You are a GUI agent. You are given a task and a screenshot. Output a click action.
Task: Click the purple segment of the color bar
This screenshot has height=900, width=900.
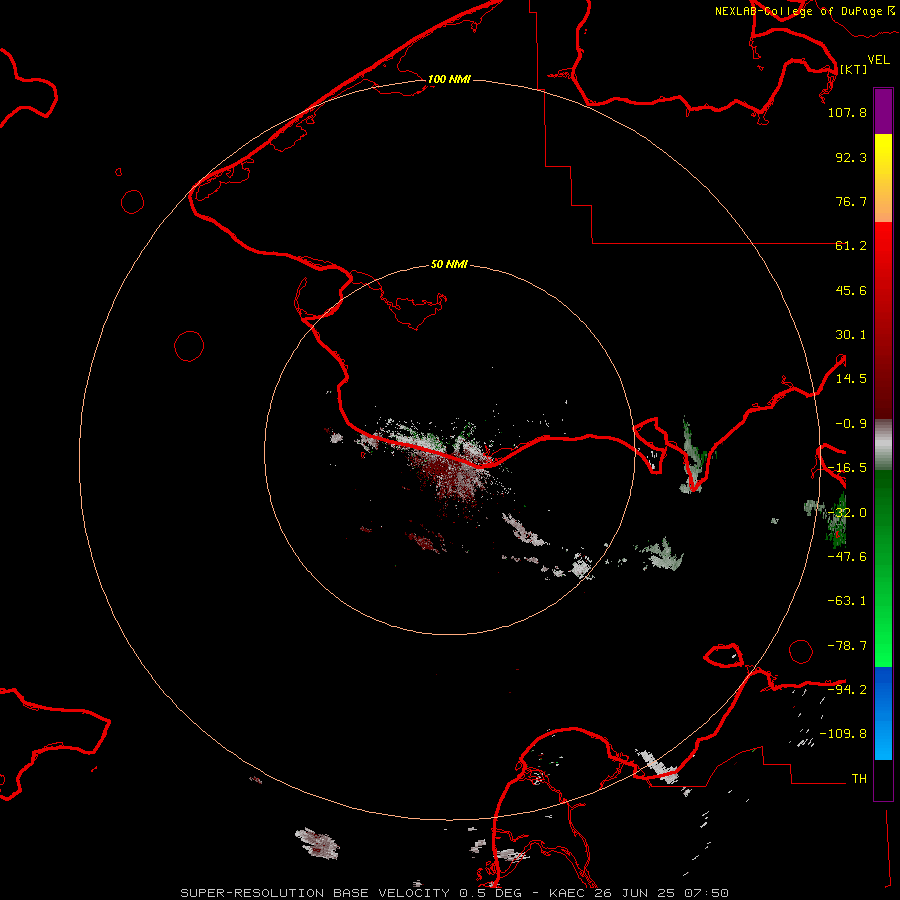883,111
